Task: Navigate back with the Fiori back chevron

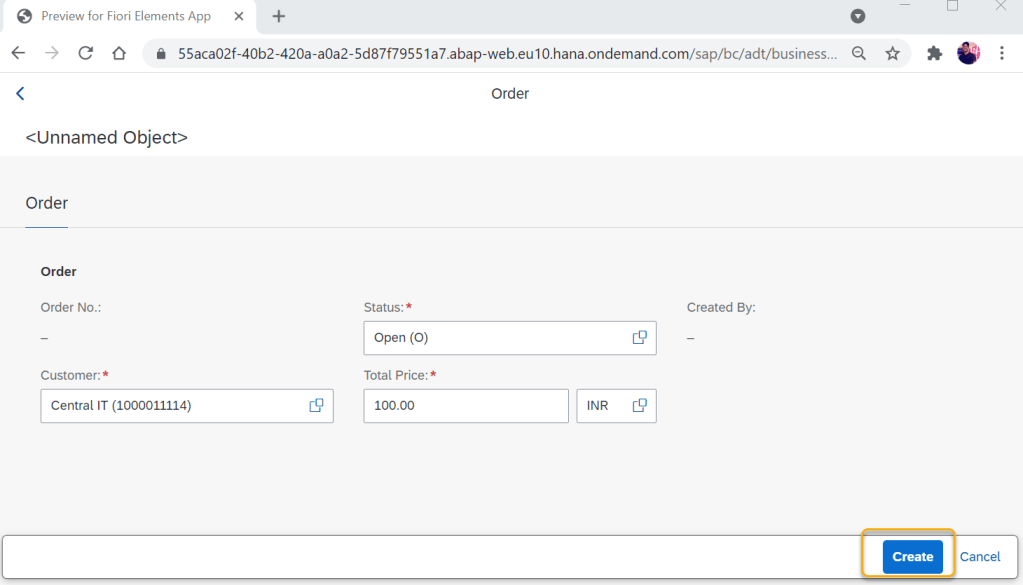Action: (x=20, y=93)
